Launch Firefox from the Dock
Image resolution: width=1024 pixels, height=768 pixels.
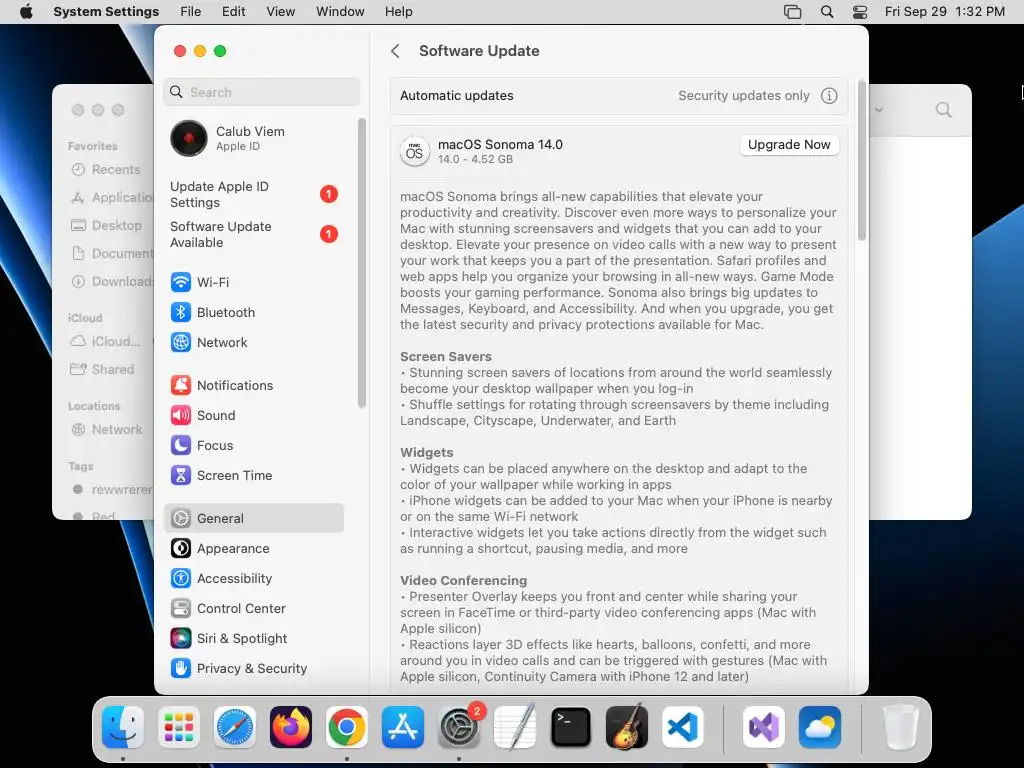[x=291, y=727]
